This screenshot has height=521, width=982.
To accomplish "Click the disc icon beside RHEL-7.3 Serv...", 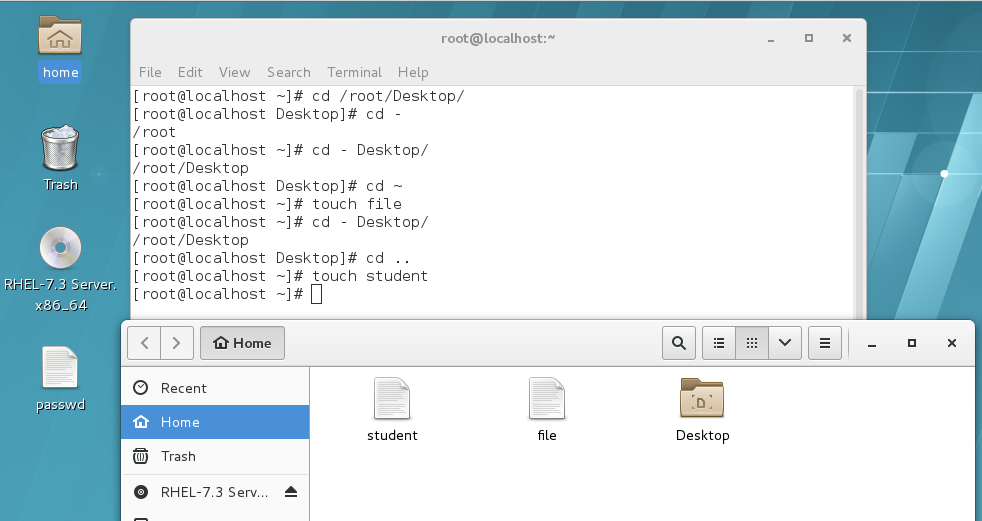I will (141, 492).
